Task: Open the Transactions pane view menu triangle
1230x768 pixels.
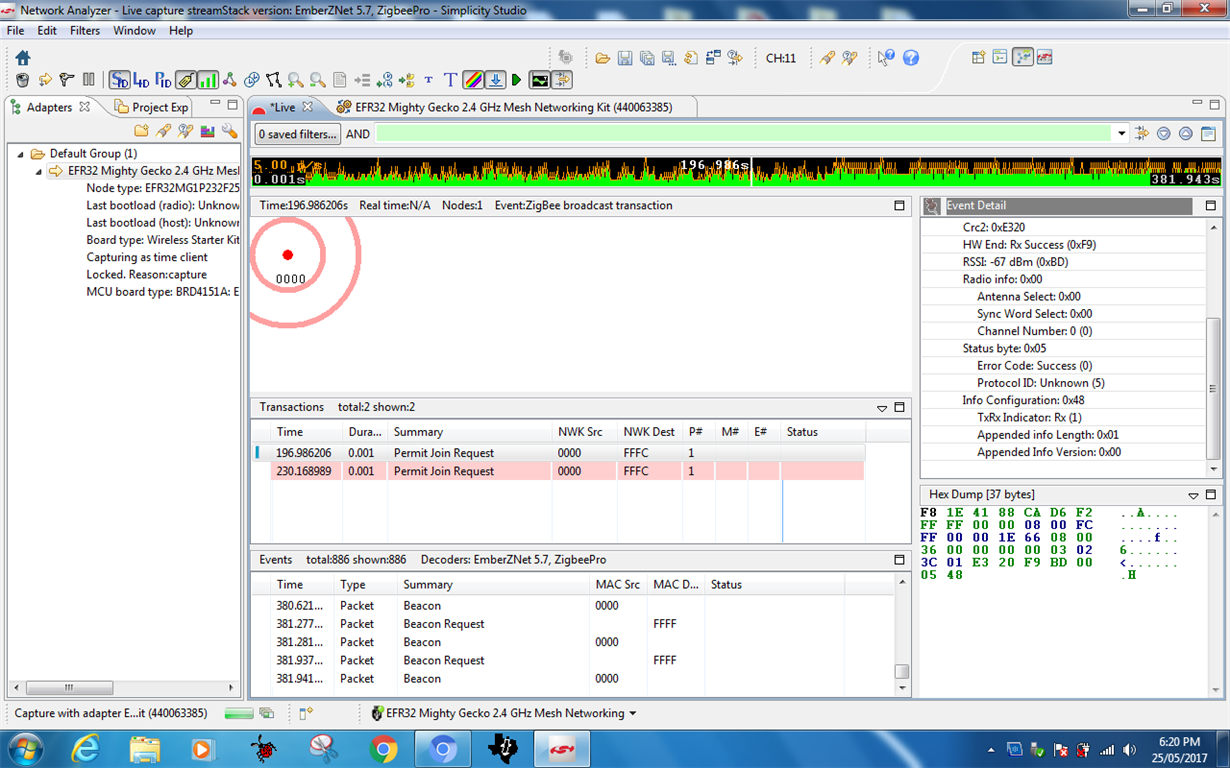Action: point(882,408)
